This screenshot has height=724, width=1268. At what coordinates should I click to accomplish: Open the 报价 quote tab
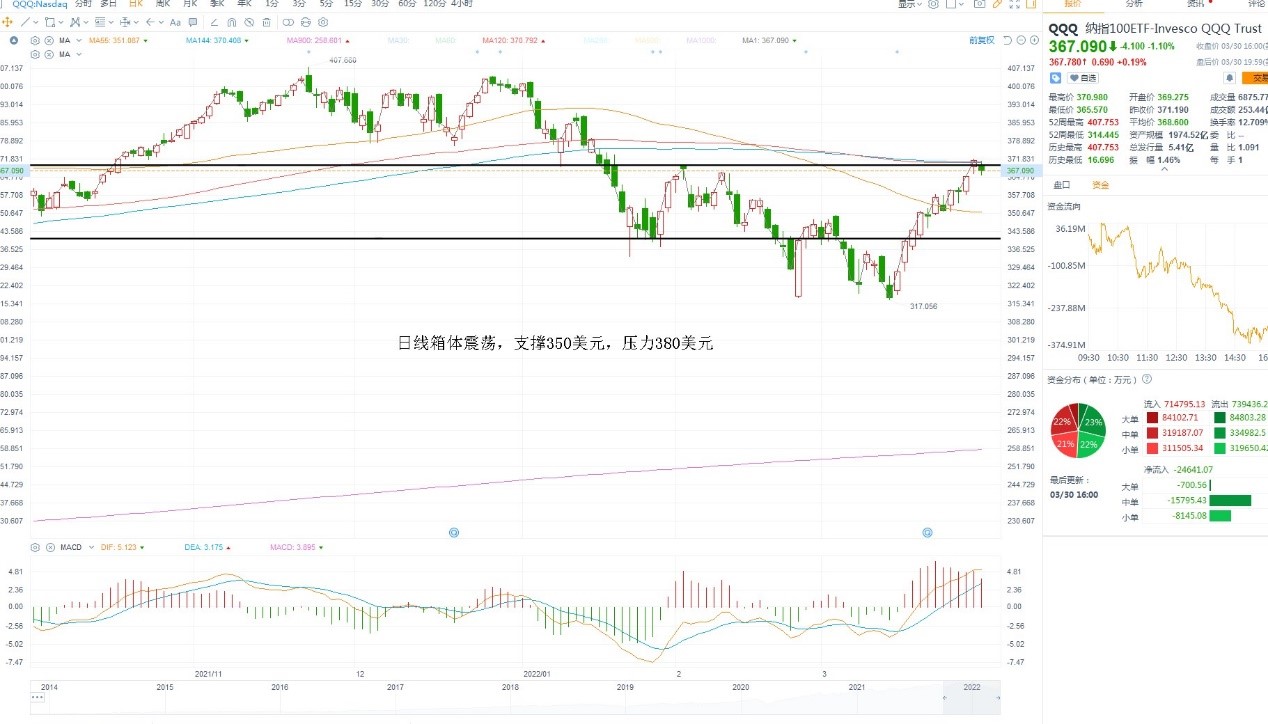[x=1073, y=4]
